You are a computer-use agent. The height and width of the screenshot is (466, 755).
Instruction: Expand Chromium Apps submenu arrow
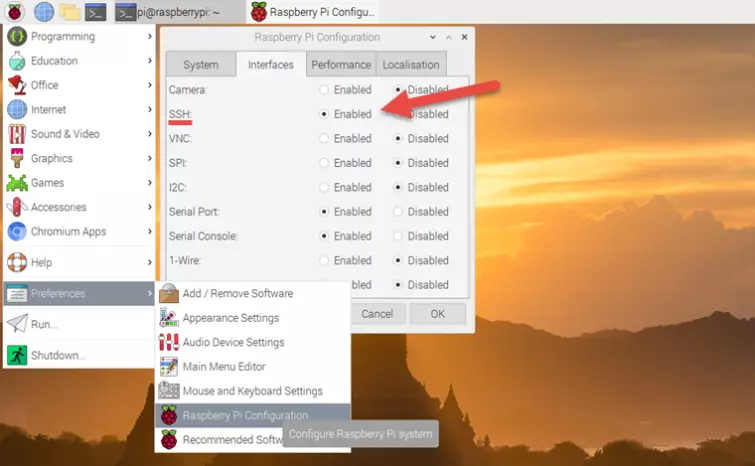pyautogui.click(x=150, y=232)
